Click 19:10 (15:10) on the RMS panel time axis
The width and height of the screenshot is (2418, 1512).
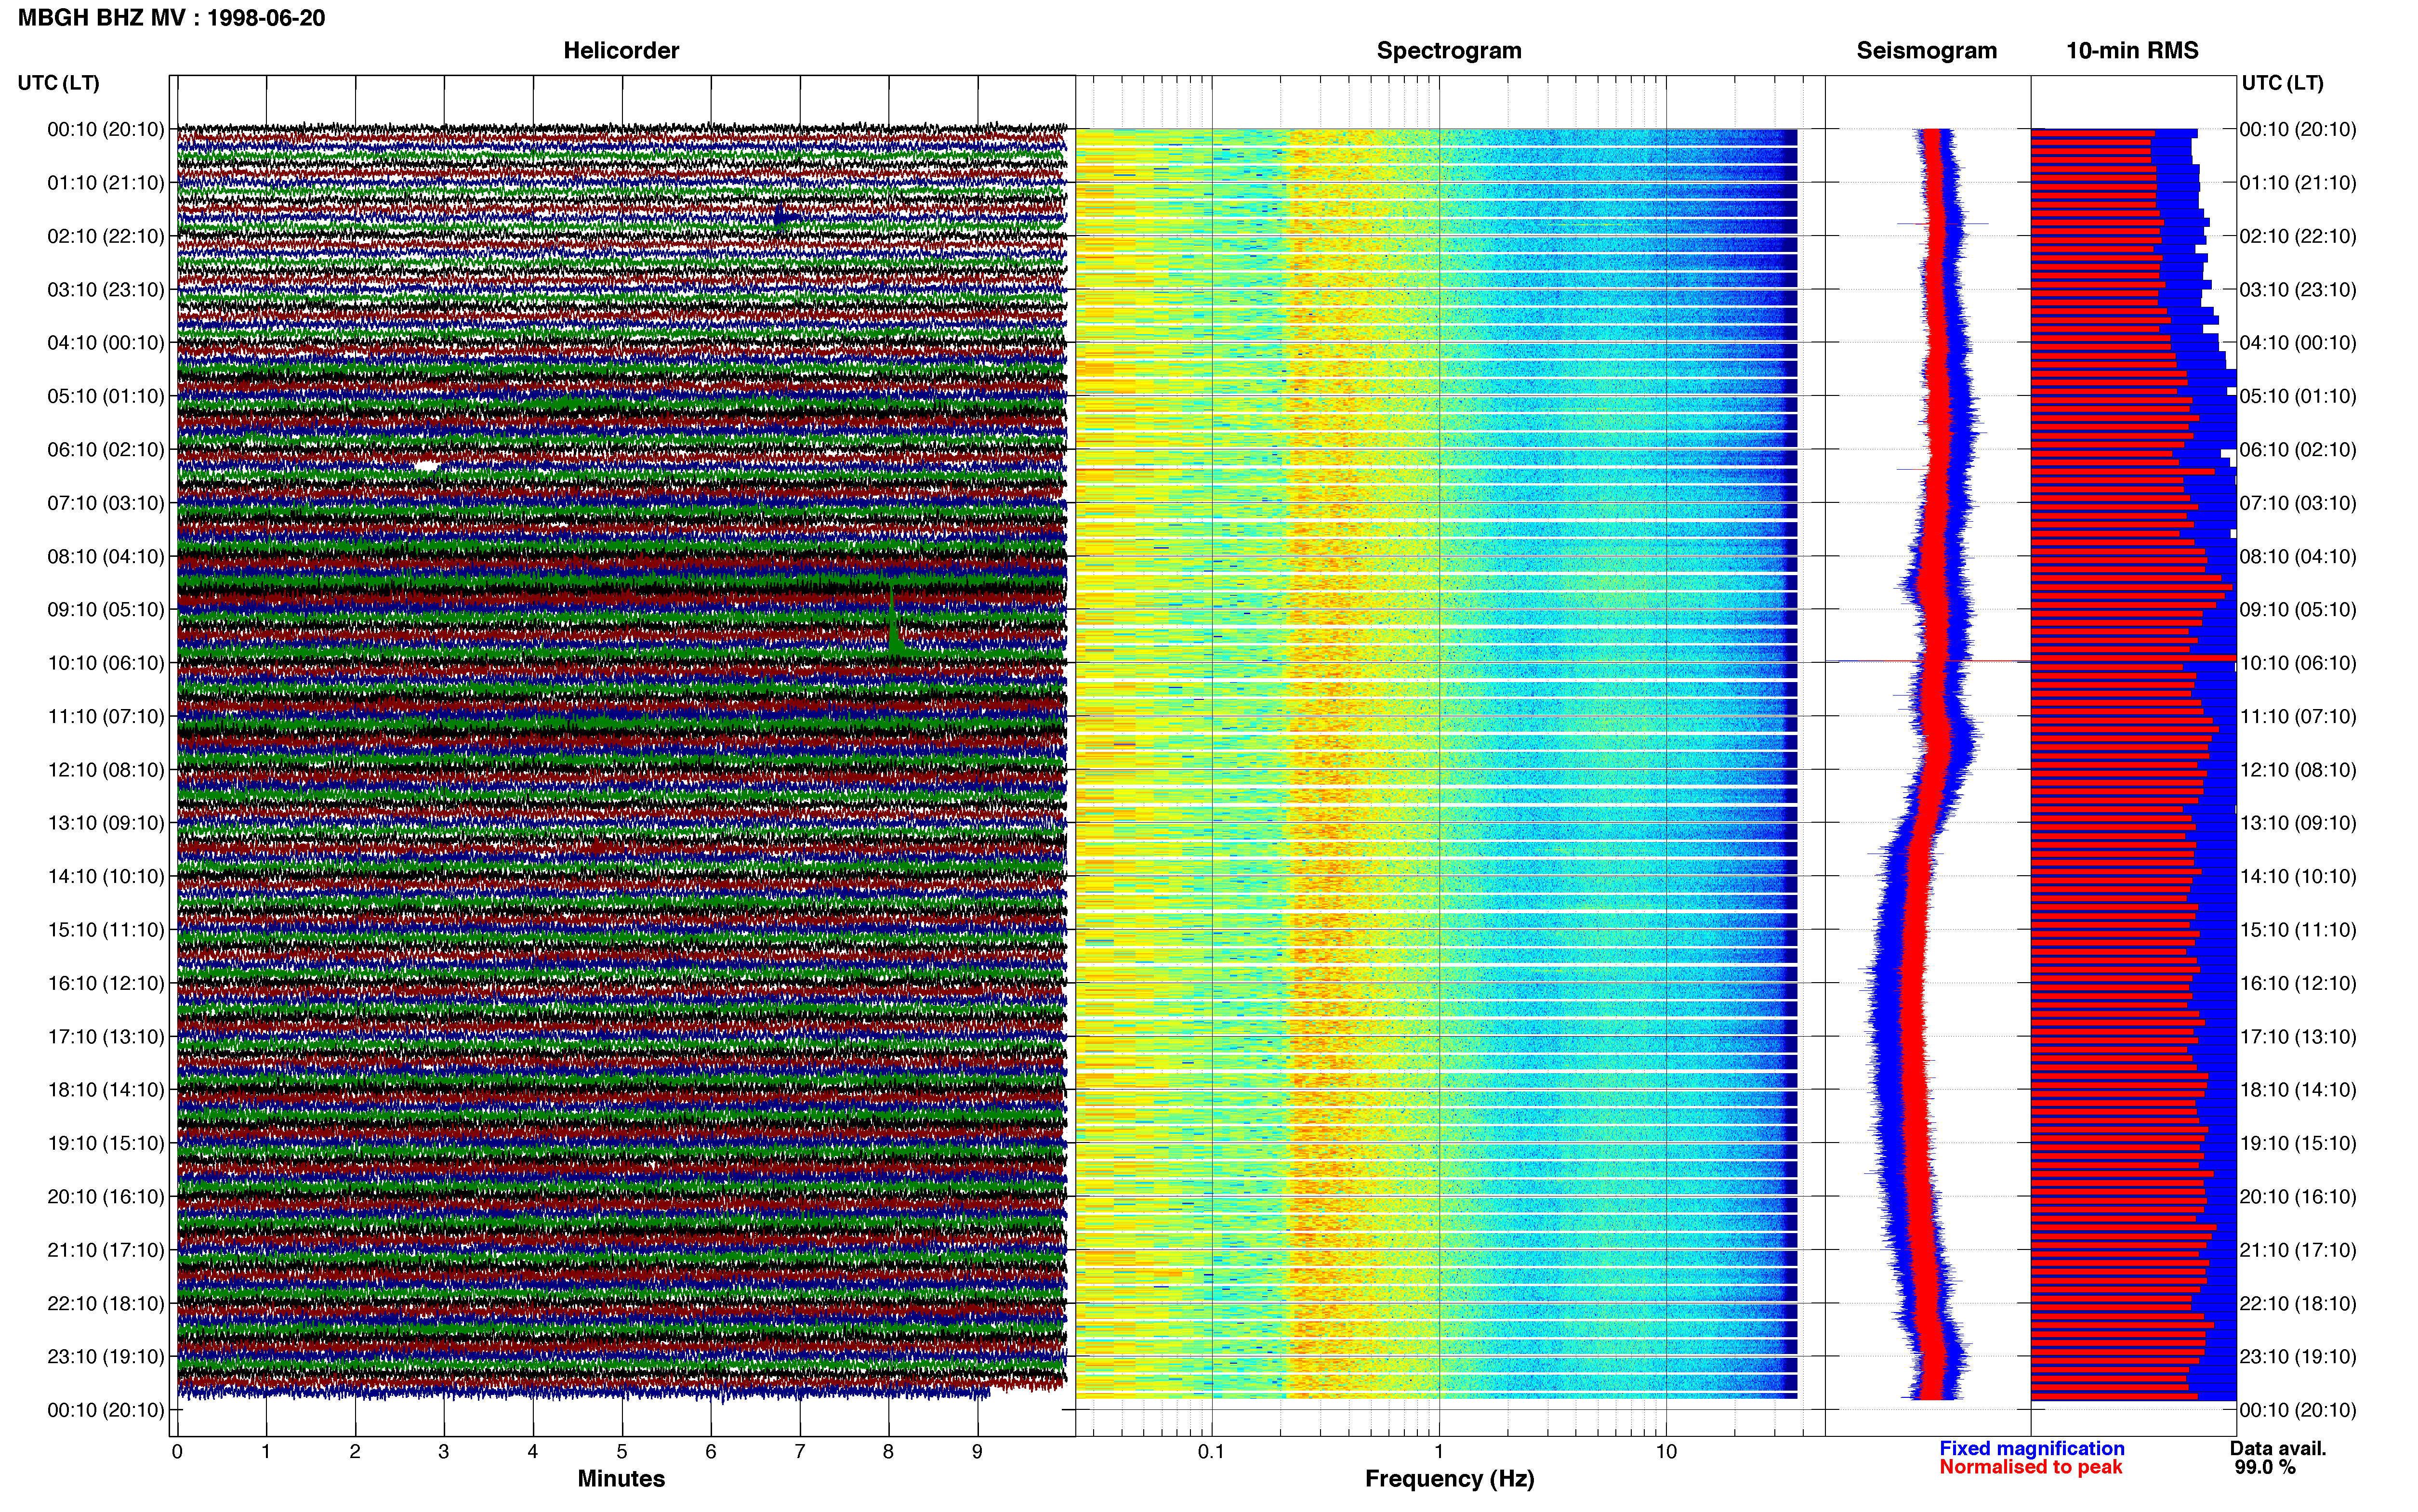click(2298, 1143)
